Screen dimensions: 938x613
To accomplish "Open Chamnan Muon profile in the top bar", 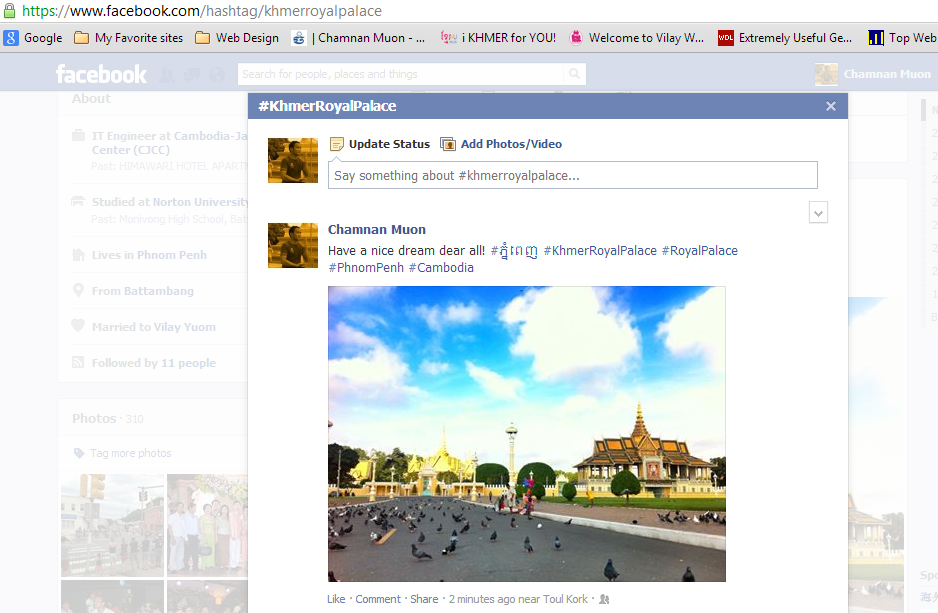I will 873,74.
